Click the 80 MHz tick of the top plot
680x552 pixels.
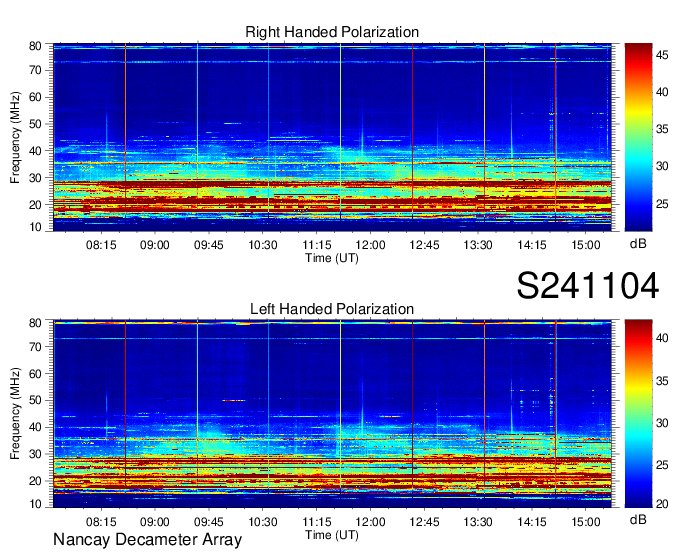coord(35,46)
